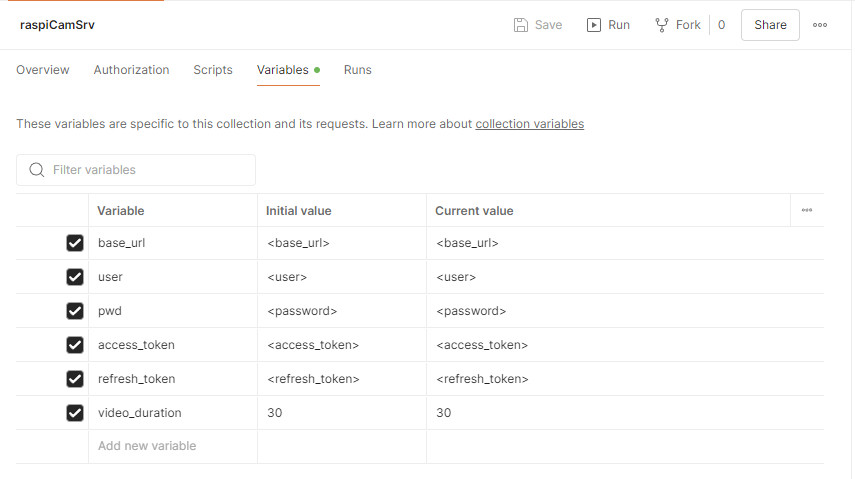Disable the user variable checkbox
The image size is (855, 479).
pos(74,277)
